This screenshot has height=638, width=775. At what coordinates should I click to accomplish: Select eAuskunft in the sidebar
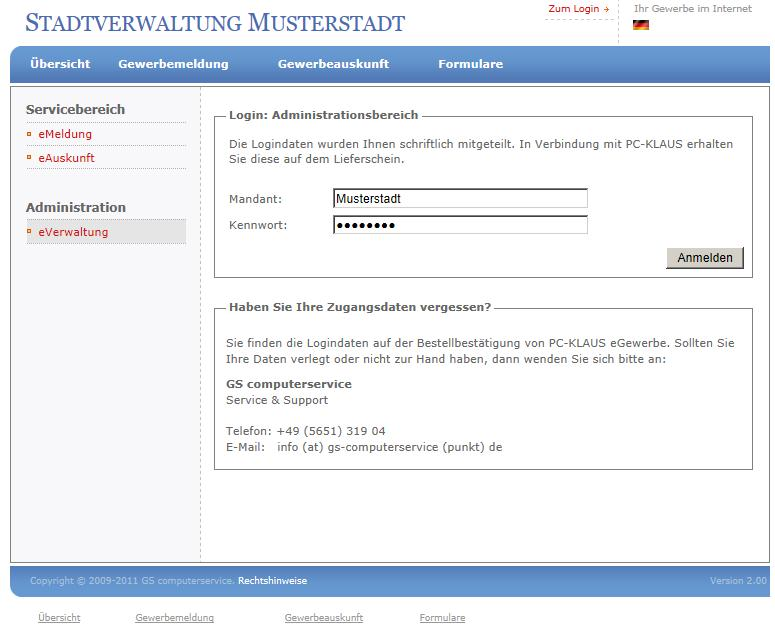click(x=66, y=158)
